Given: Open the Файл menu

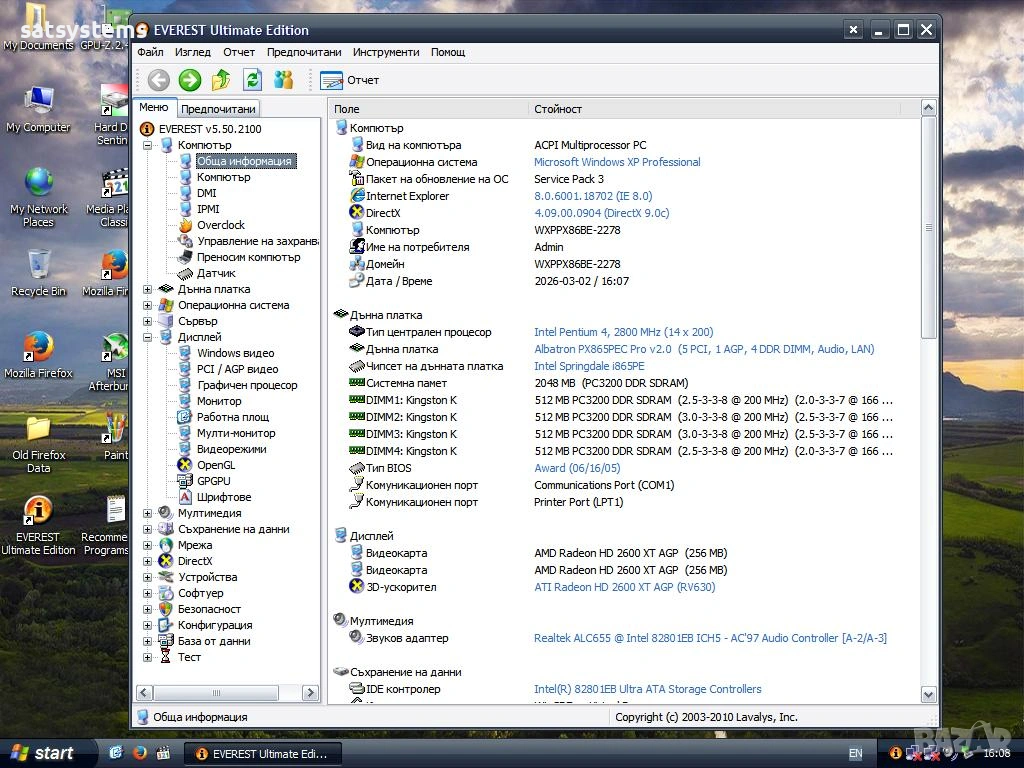Looking at the screenshot, I should (x=151, y=52).
